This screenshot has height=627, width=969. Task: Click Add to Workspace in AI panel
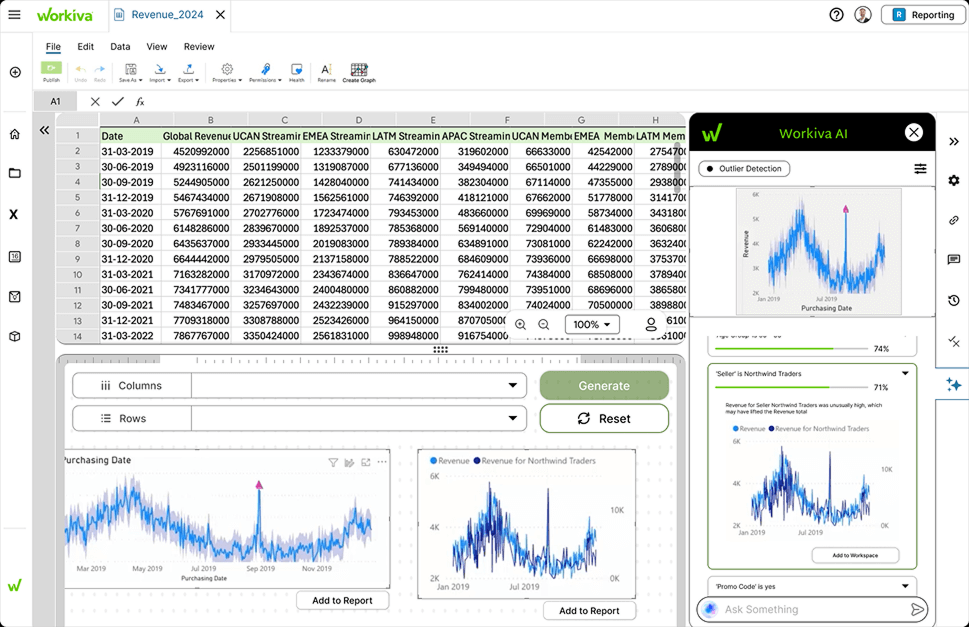point(855,555)
